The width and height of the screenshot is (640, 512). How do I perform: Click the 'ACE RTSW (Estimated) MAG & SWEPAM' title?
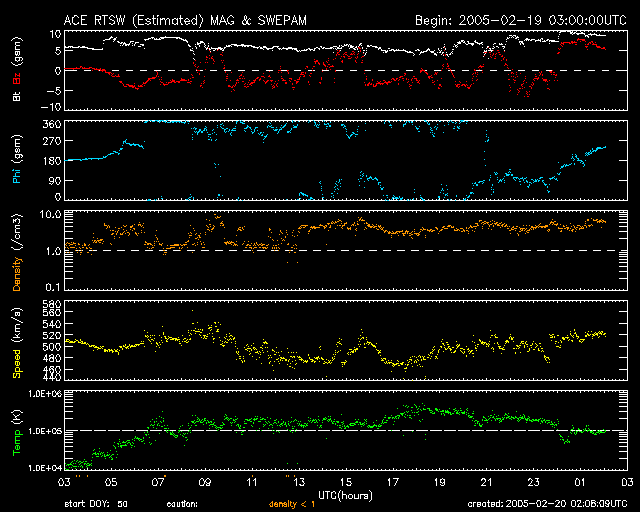coord(185,20)
